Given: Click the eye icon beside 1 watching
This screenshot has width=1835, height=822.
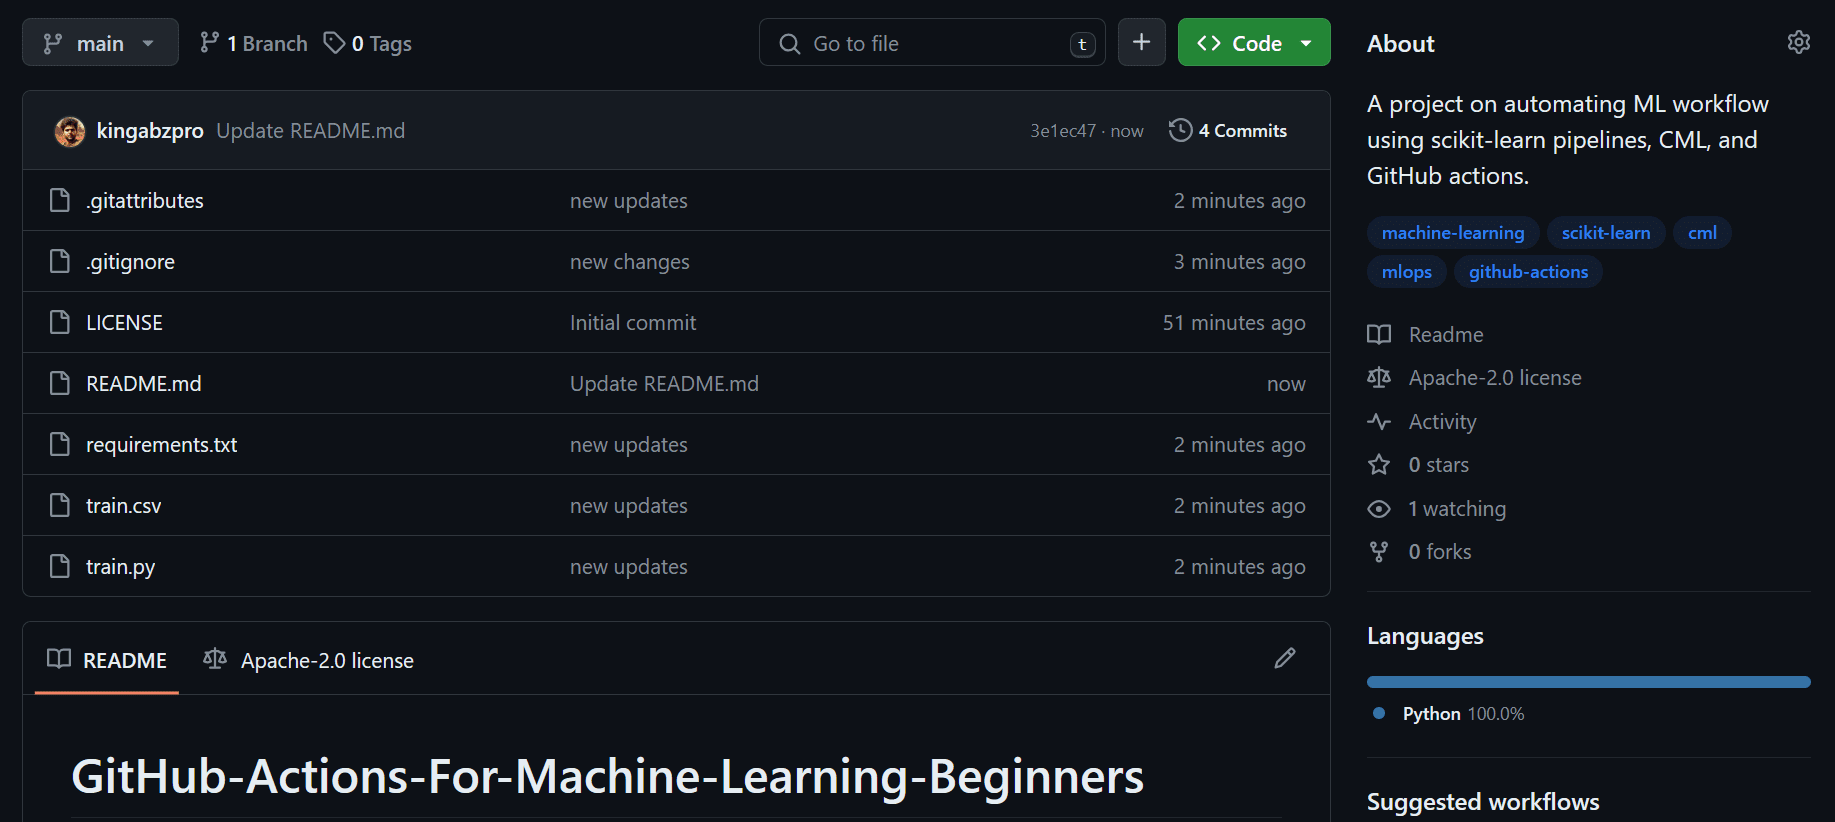Looking at the screenshot, I should pos(1379,509).
